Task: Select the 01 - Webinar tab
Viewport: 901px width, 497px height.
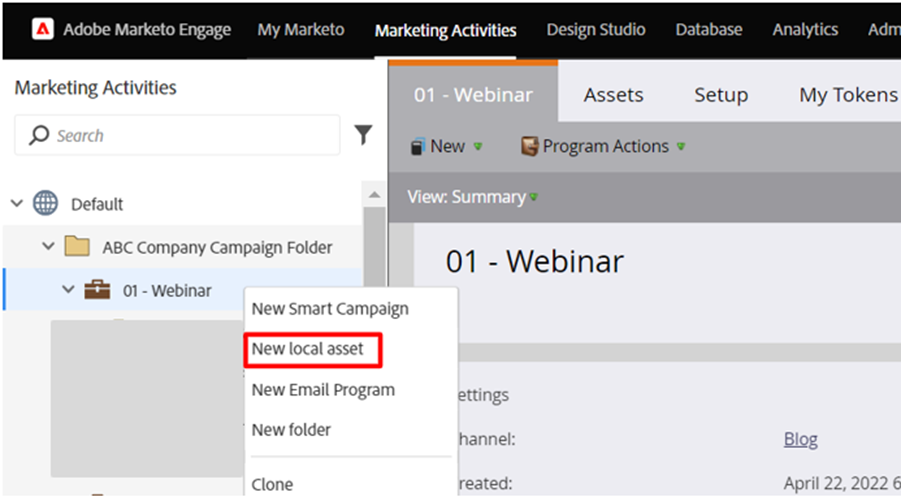Action: (473, 94)
